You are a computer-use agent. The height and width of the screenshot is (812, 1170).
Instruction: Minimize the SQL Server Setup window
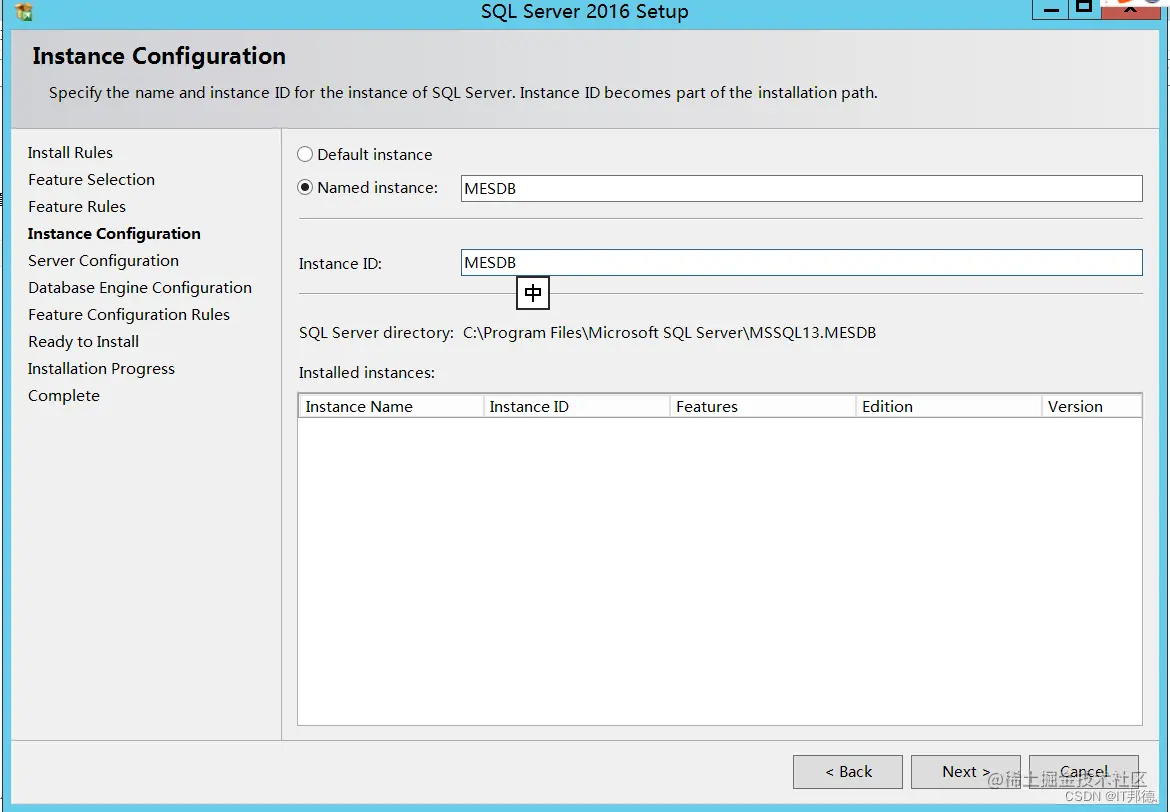1051,9
